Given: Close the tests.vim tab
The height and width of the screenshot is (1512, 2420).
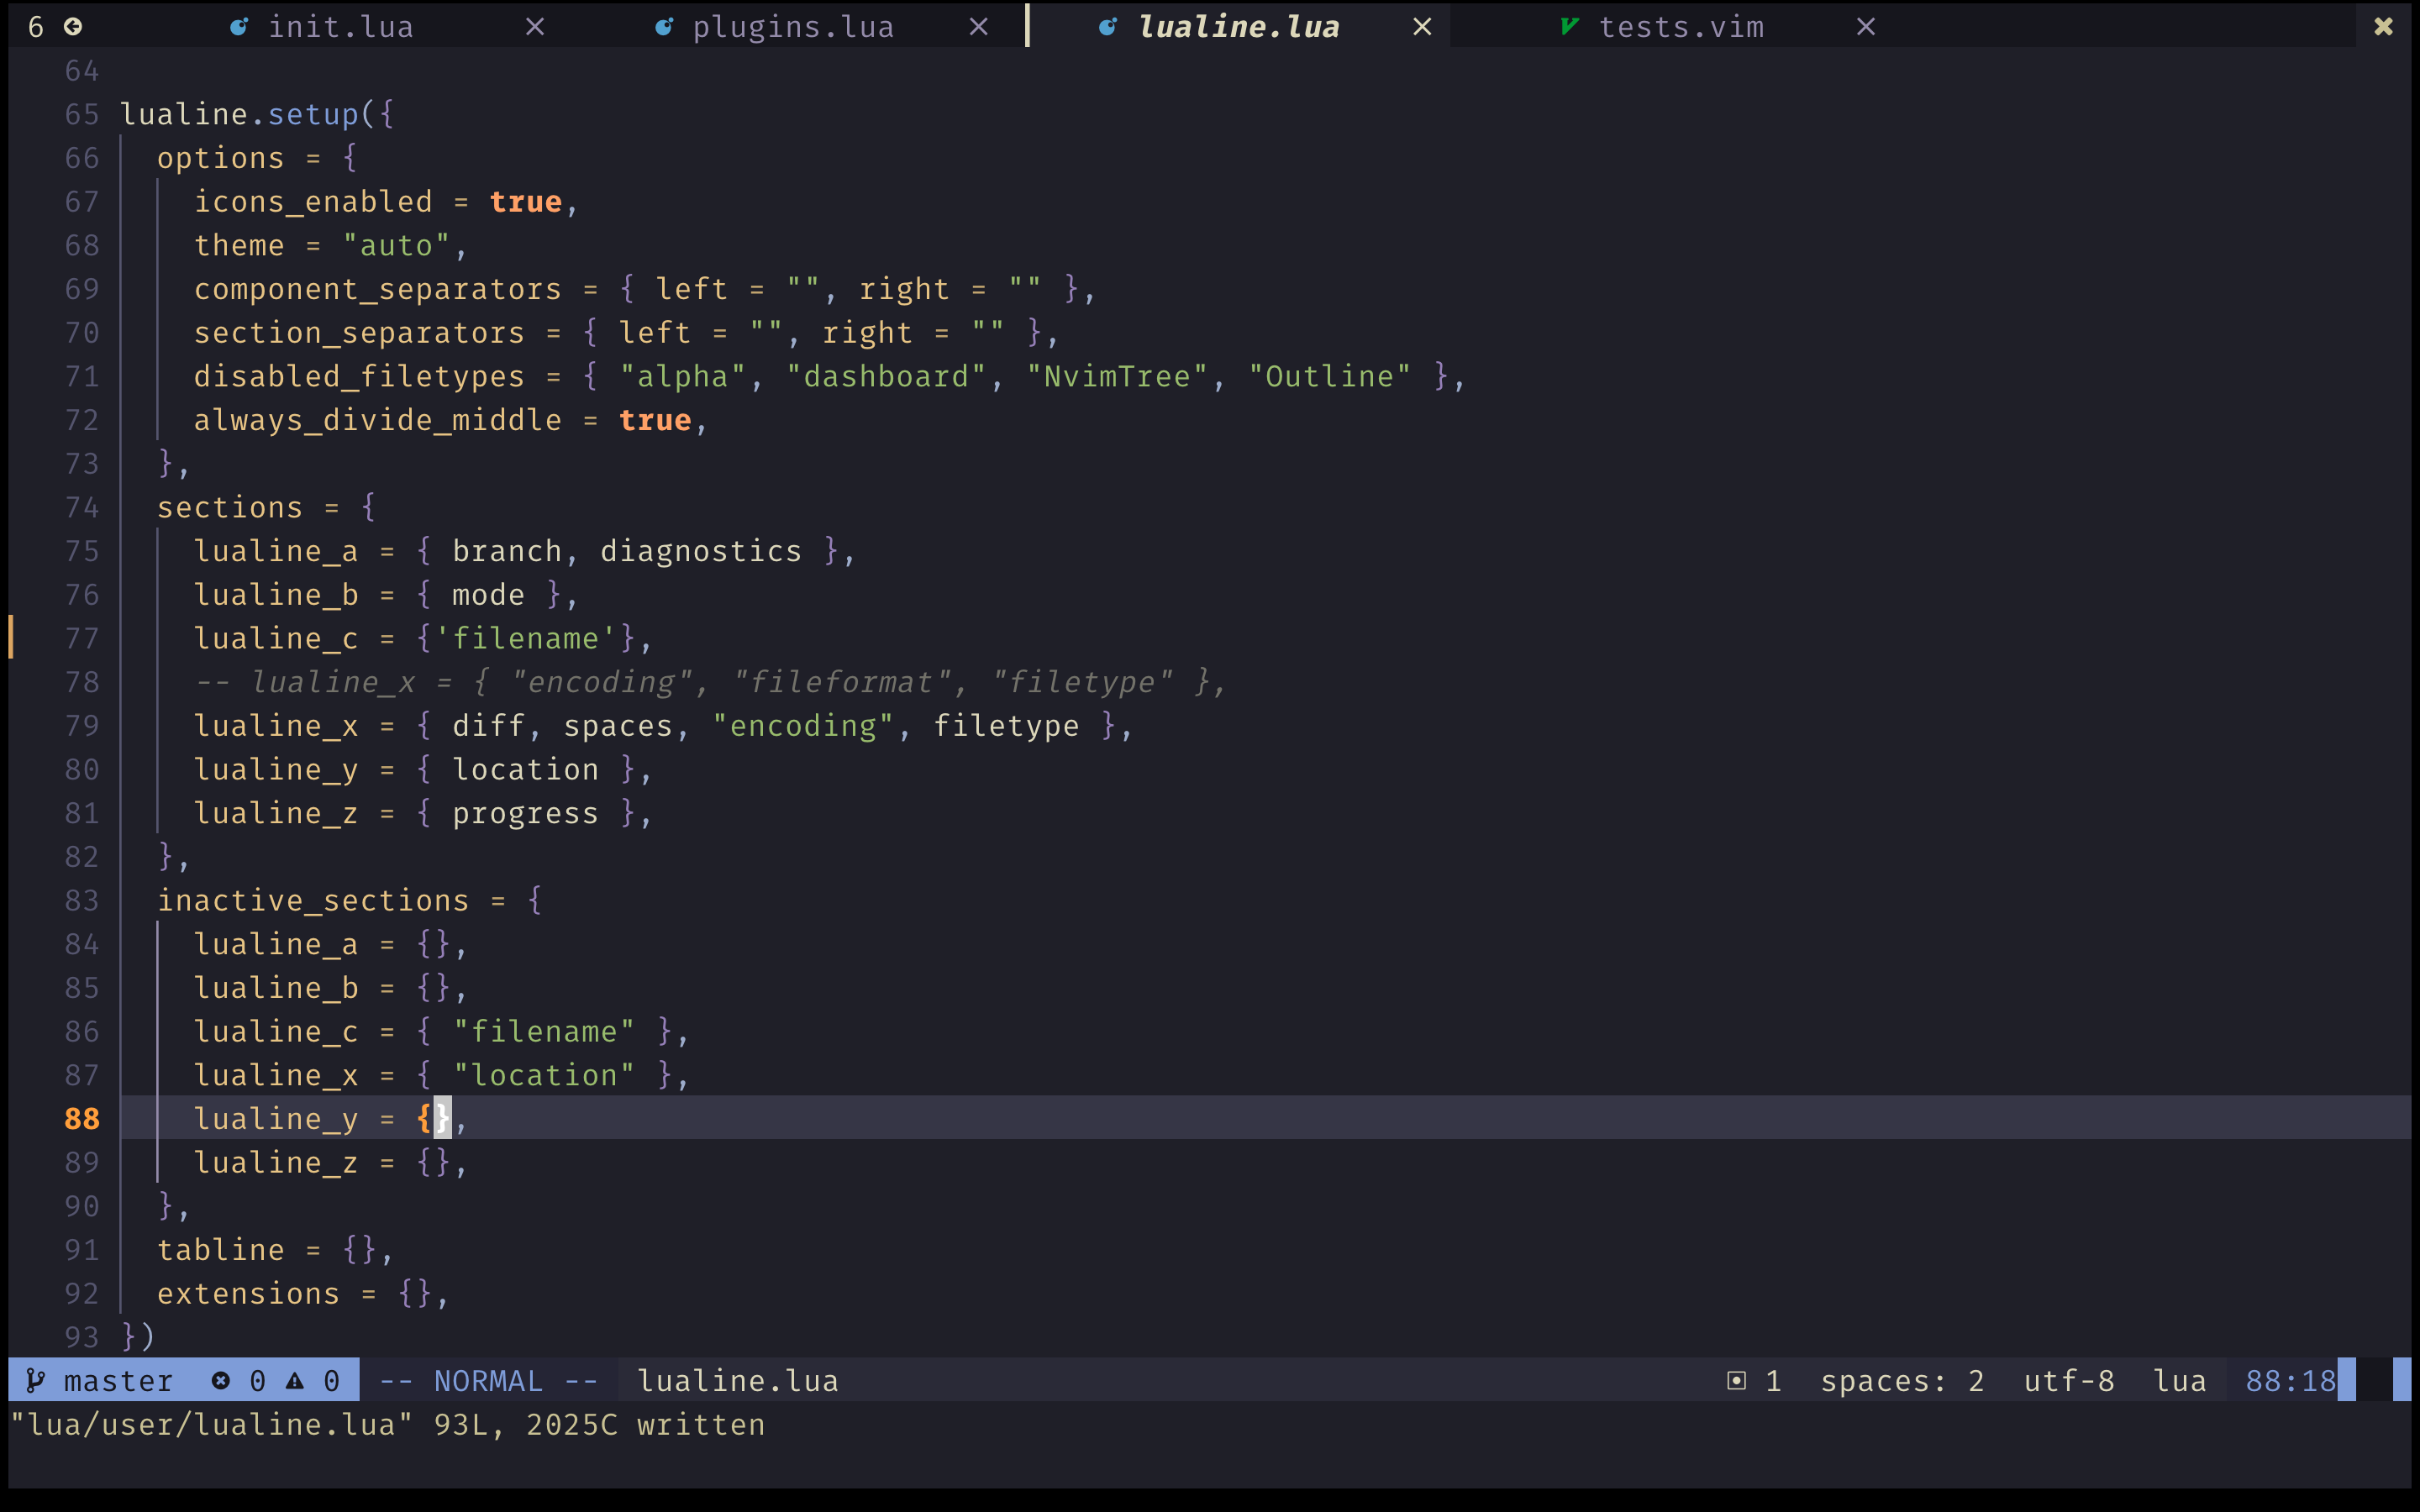Looking at the screenshot, I should point(1866,27).
